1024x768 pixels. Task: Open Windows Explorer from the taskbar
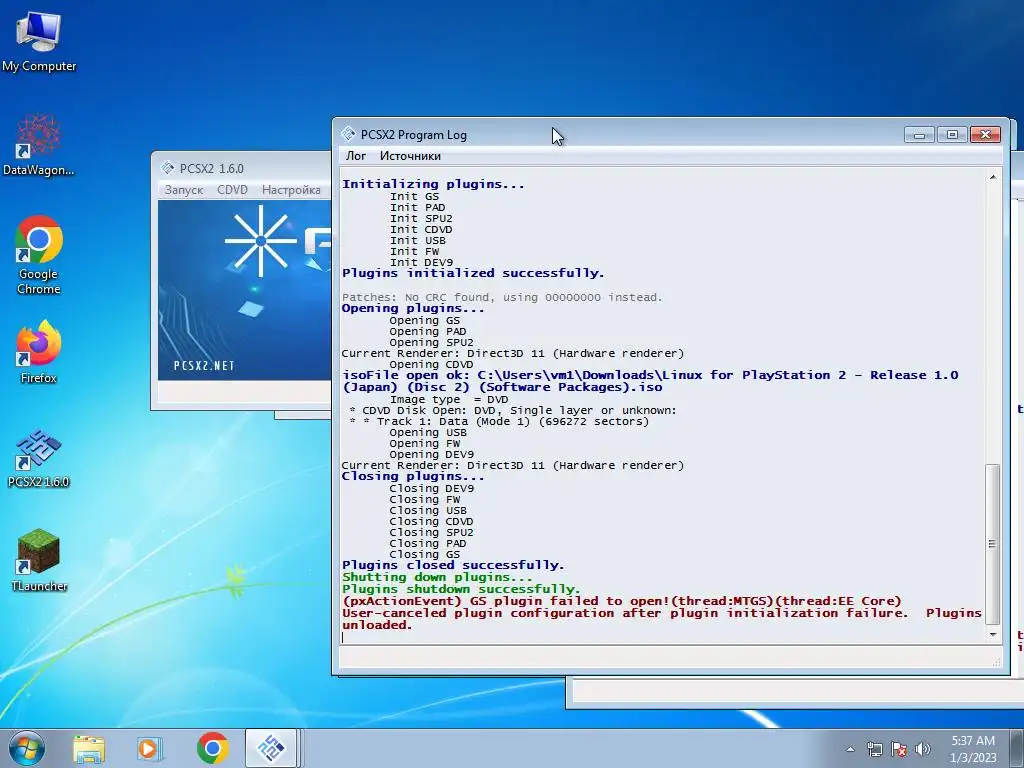pyautogui.click(x=89, y=748)
